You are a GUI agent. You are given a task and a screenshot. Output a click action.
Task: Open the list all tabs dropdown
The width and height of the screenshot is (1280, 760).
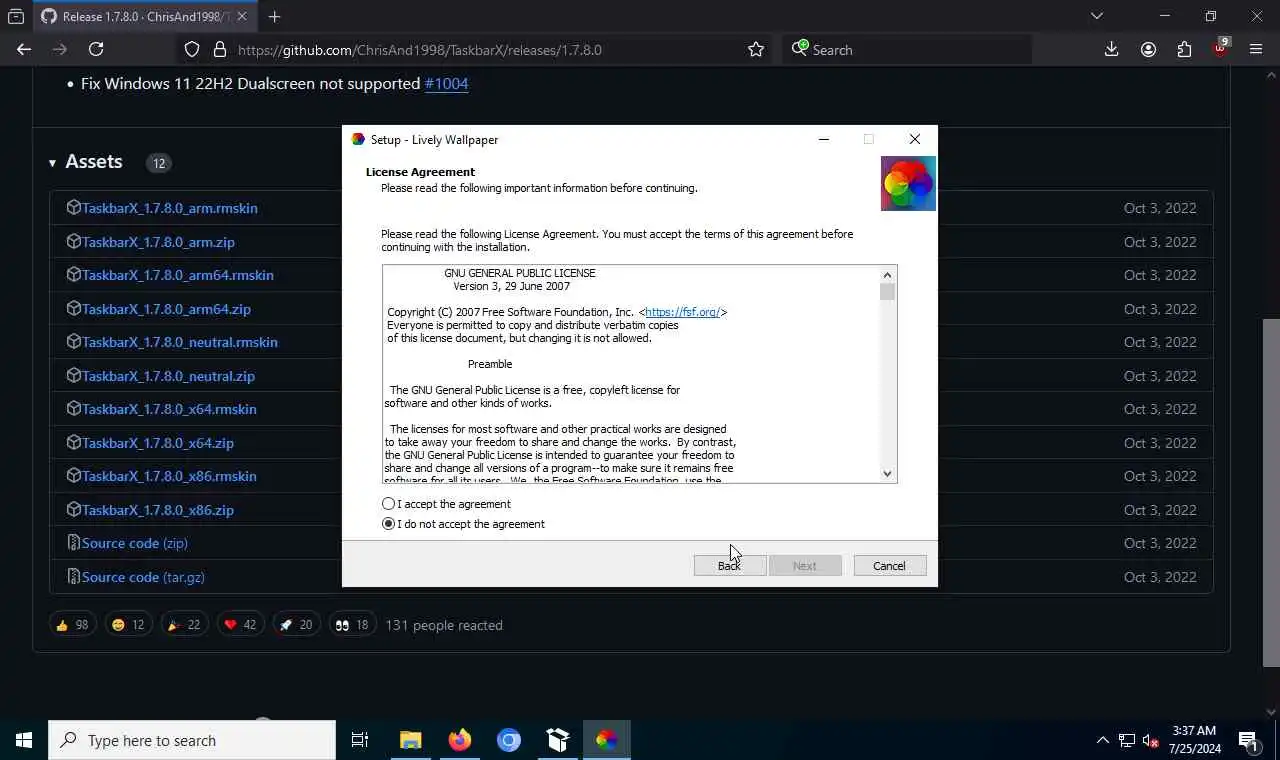(x=1097, y=16)
